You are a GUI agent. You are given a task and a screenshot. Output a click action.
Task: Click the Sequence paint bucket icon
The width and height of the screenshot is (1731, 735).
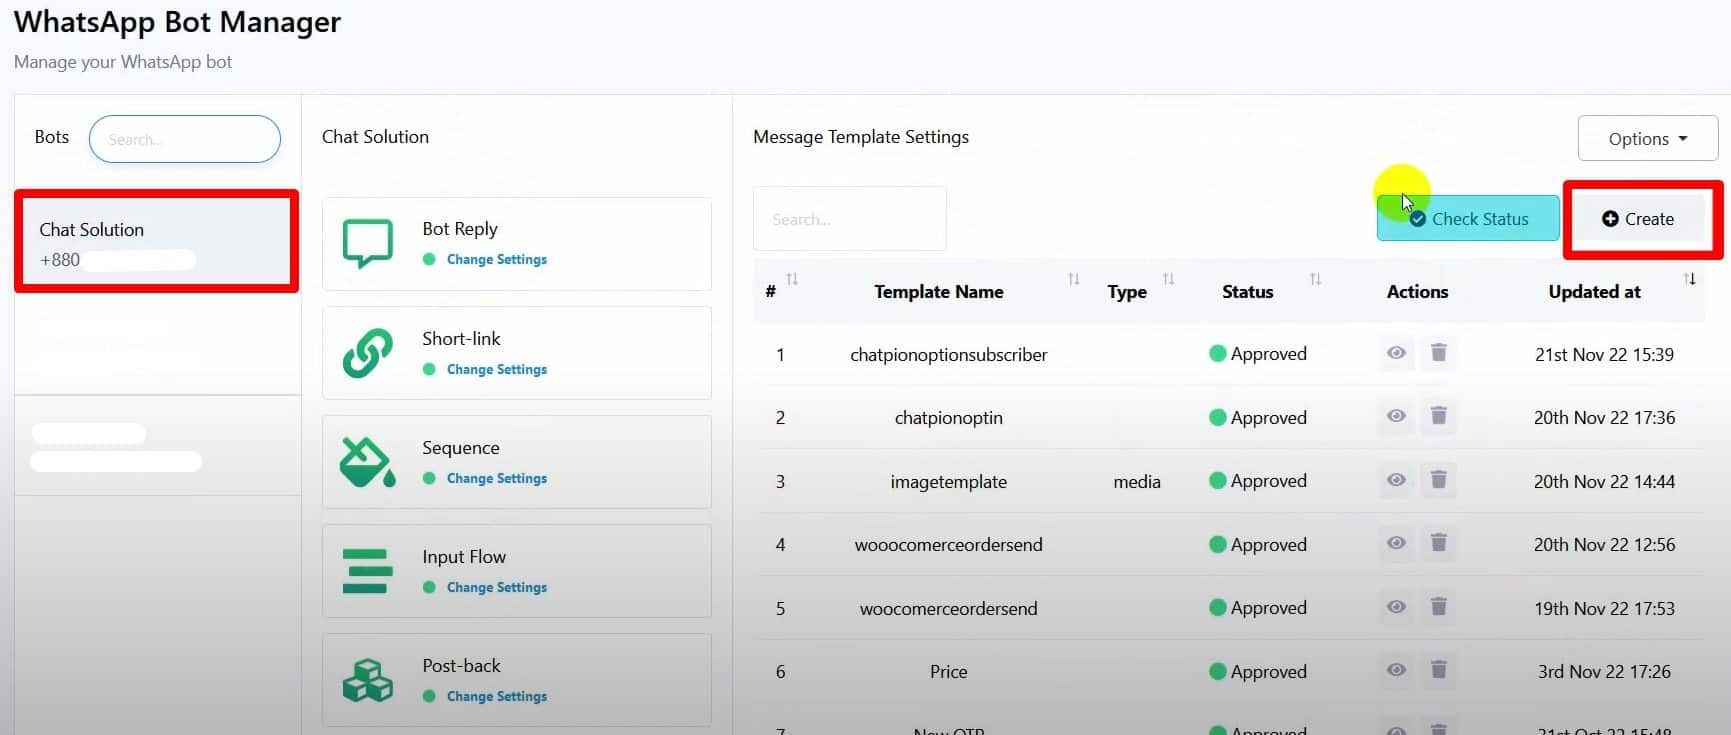[367, 462]
